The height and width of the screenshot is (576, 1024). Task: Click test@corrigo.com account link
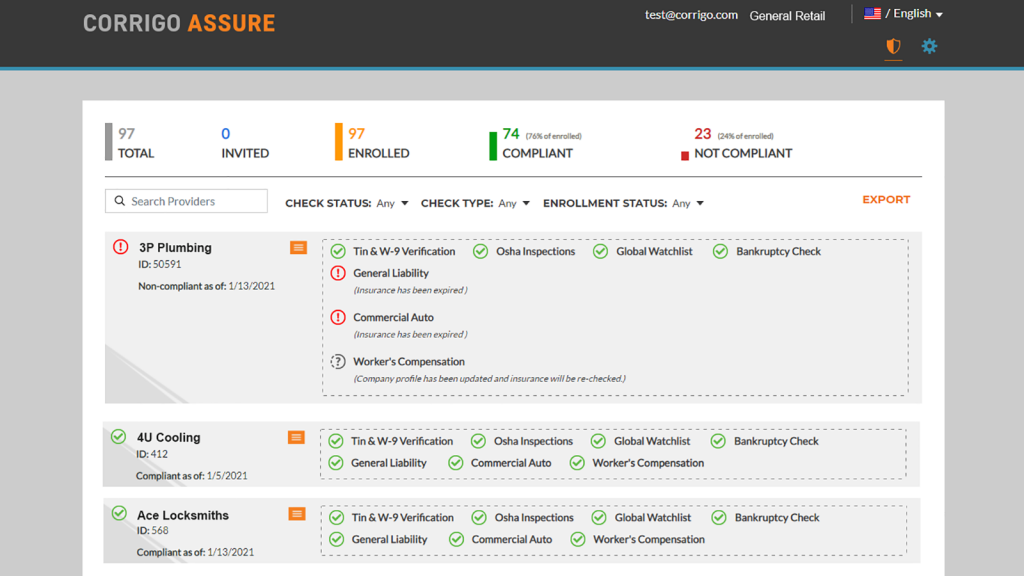tap(692, 15)
